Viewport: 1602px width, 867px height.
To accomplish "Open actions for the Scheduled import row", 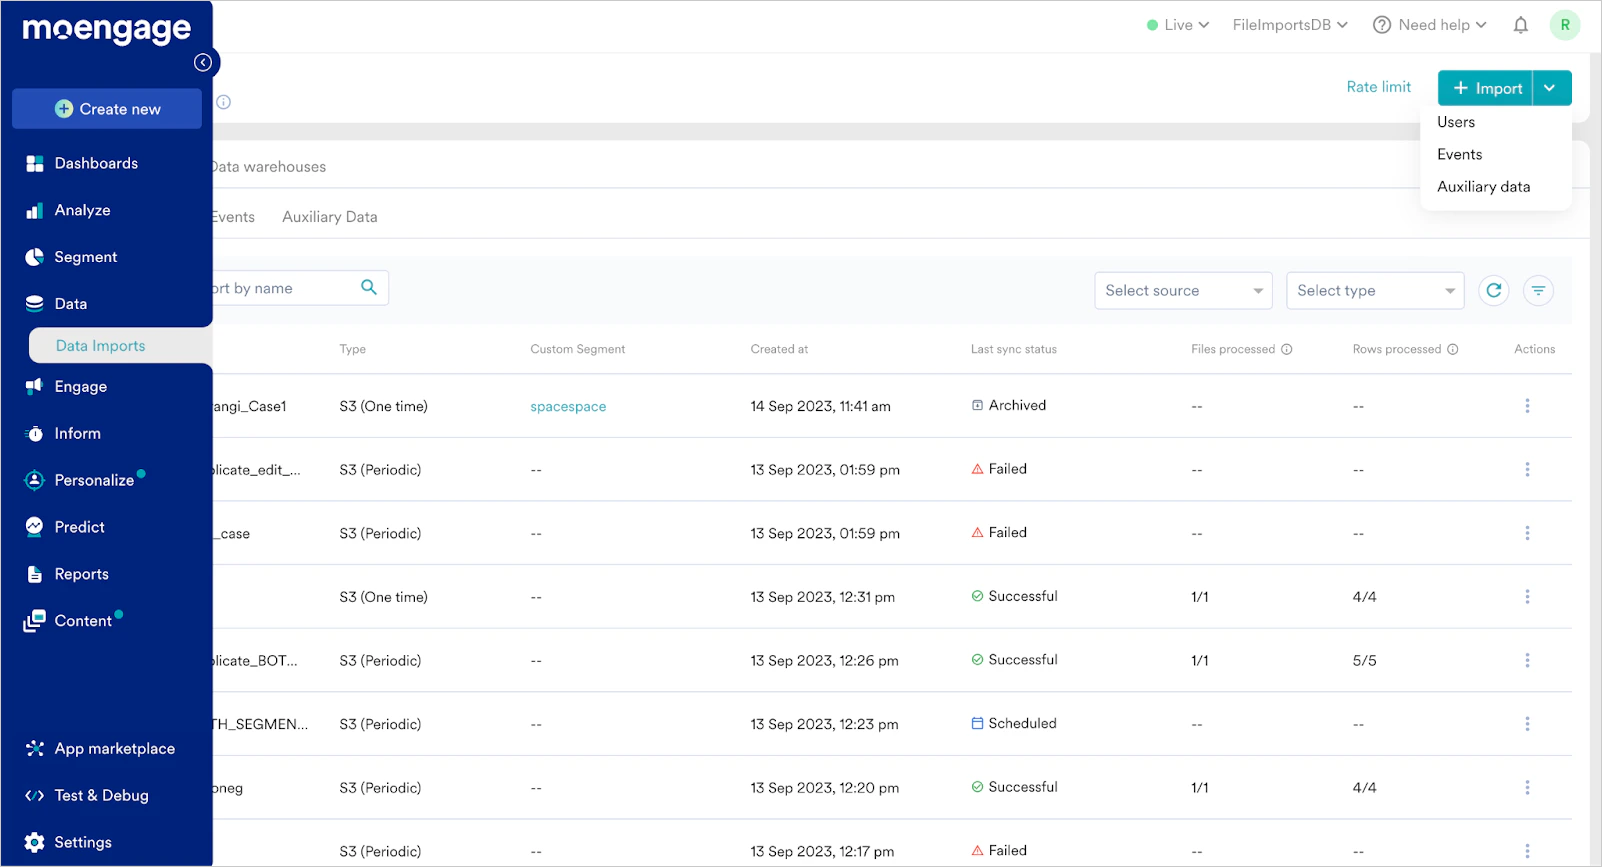I will [1527, 724].
